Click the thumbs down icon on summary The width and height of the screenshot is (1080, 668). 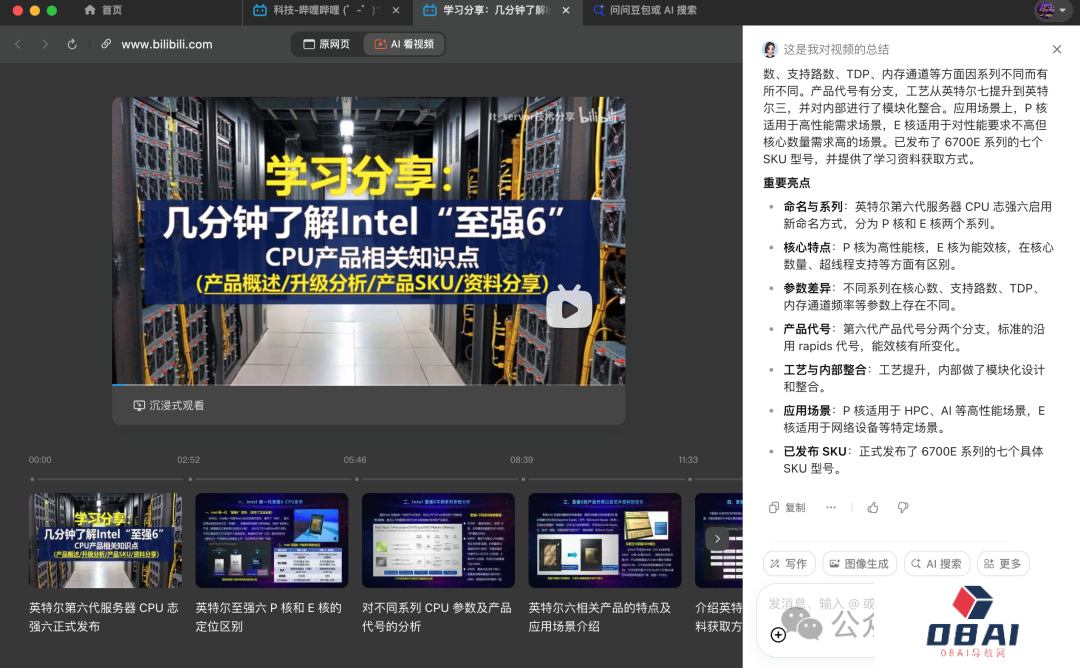[903, 507]
